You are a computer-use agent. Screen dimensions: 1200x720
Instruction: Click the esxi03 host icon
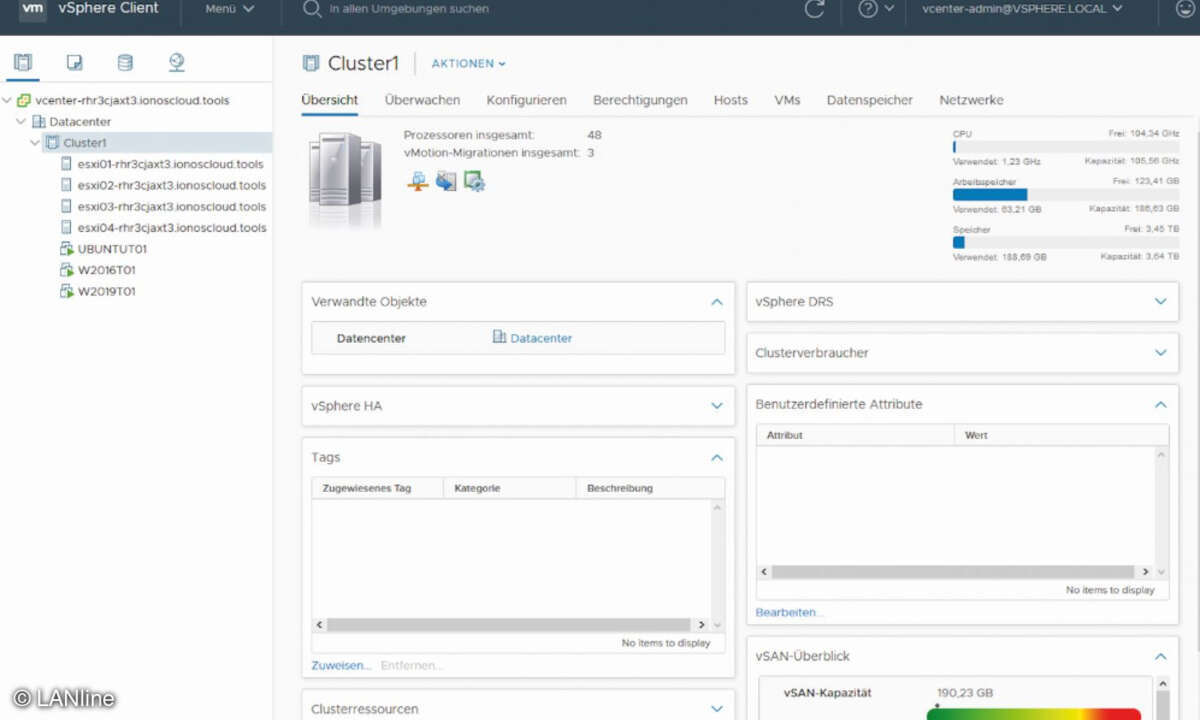68,206
